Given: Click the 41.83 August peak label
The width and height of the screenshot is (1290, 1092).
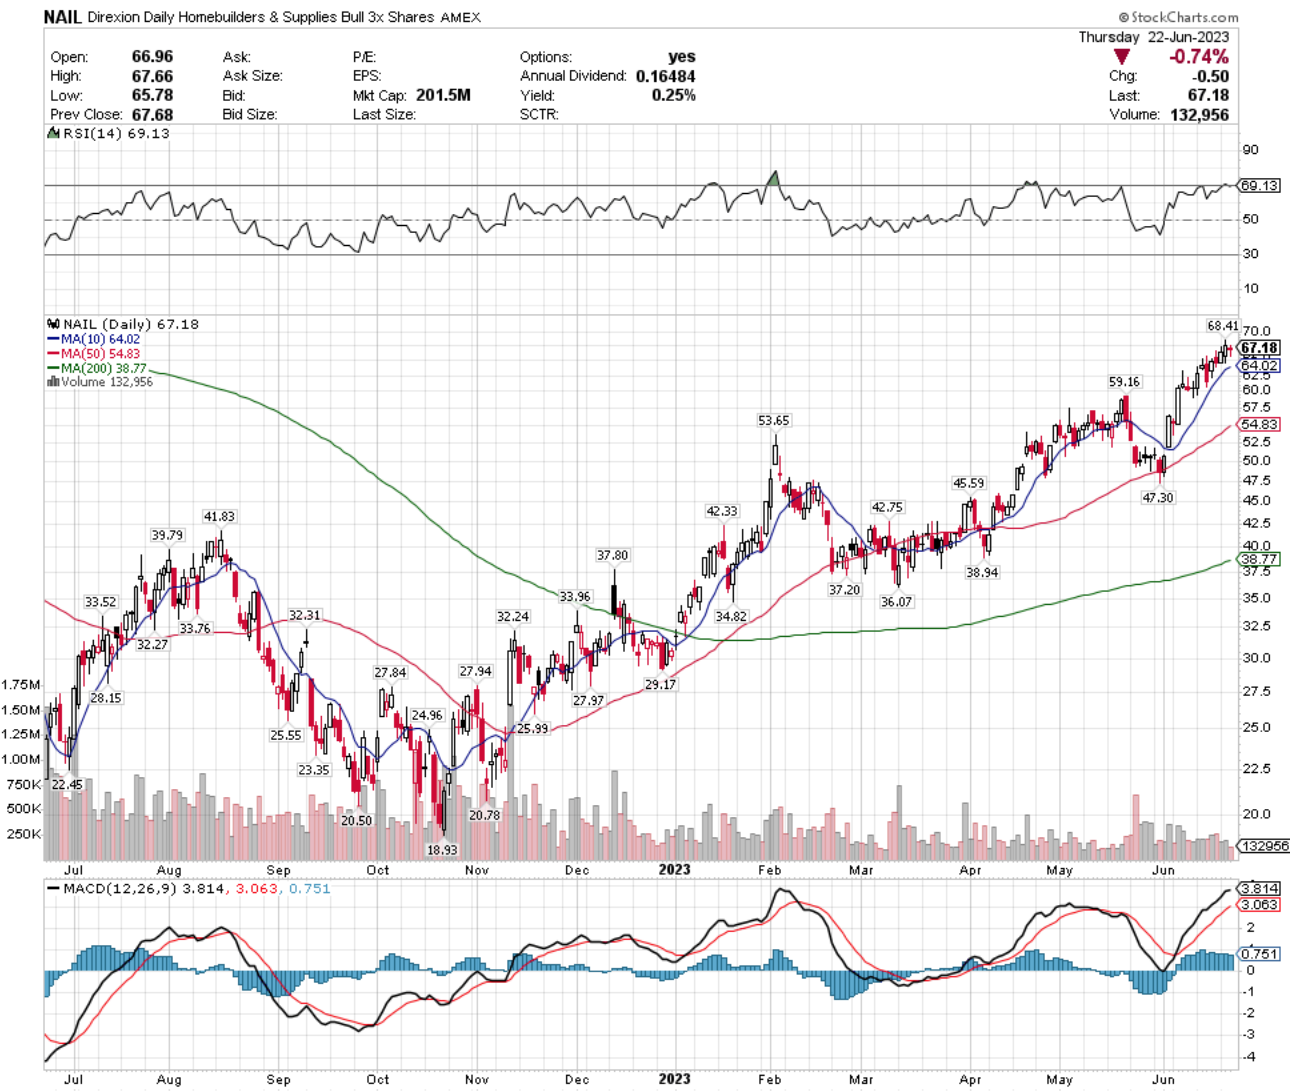Looking at the screenshot, I should point(219,516).
